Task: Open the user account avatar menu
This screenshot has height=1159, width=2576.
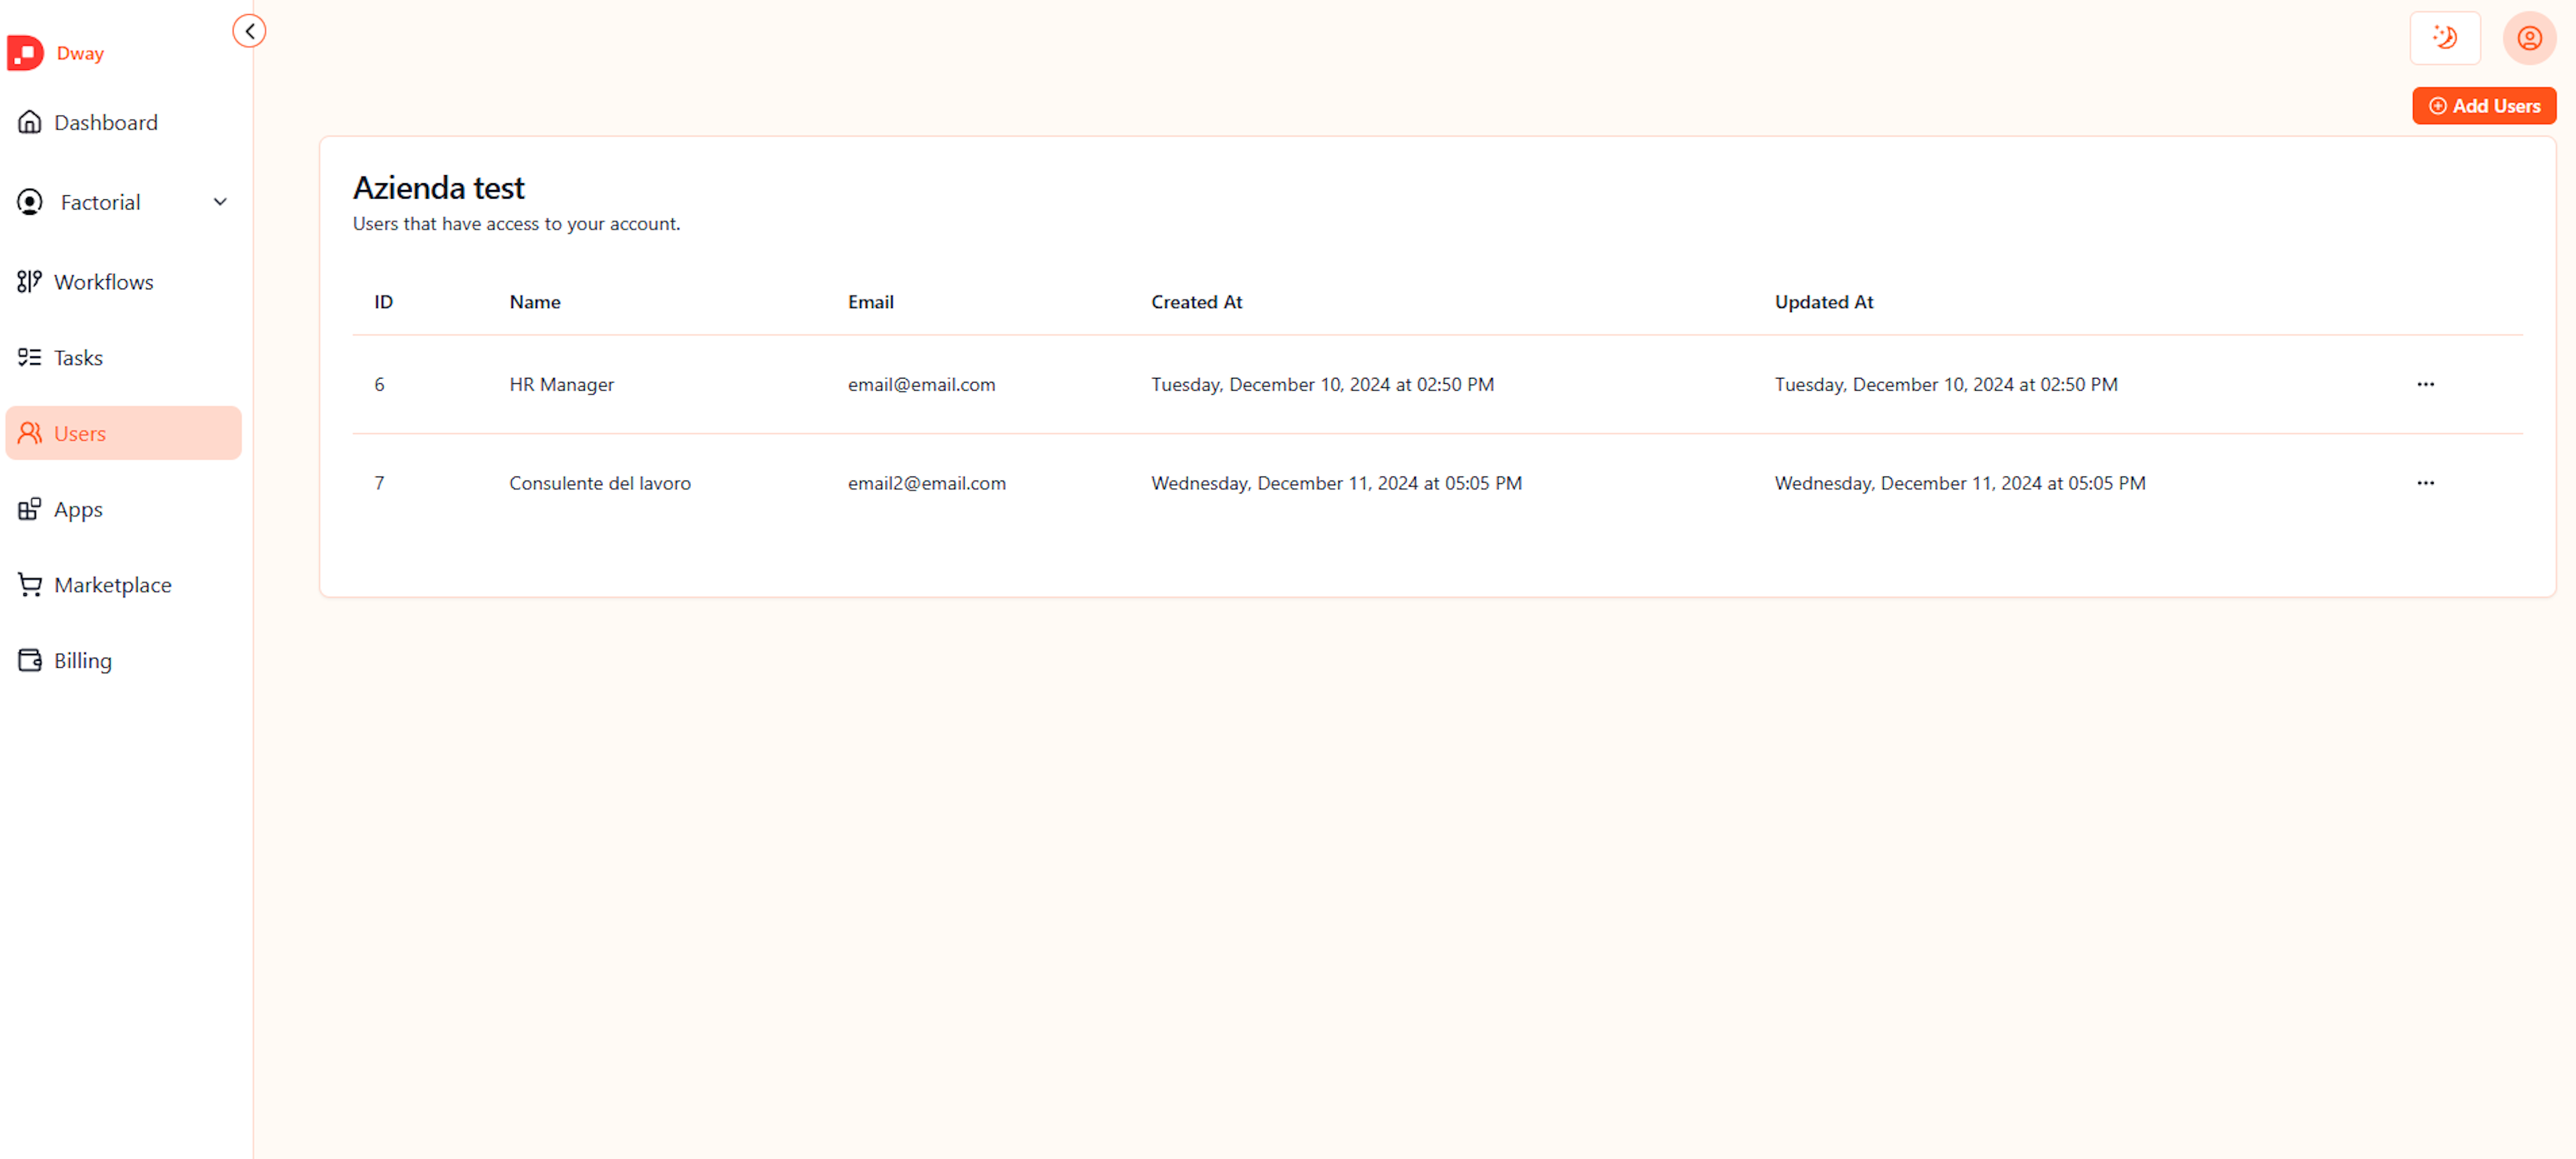Action: pos(2530,38)
